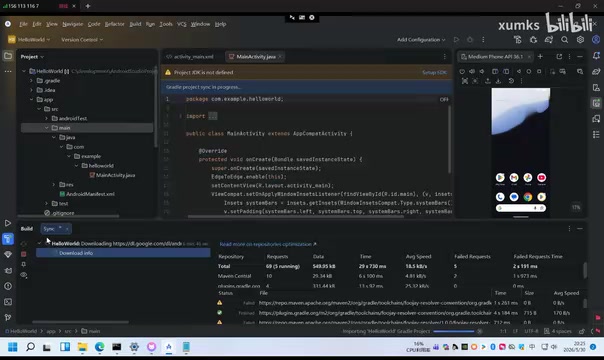Screen dimensions: 604x360
Task: Open the Windows Start button
Action: (12, 347)
